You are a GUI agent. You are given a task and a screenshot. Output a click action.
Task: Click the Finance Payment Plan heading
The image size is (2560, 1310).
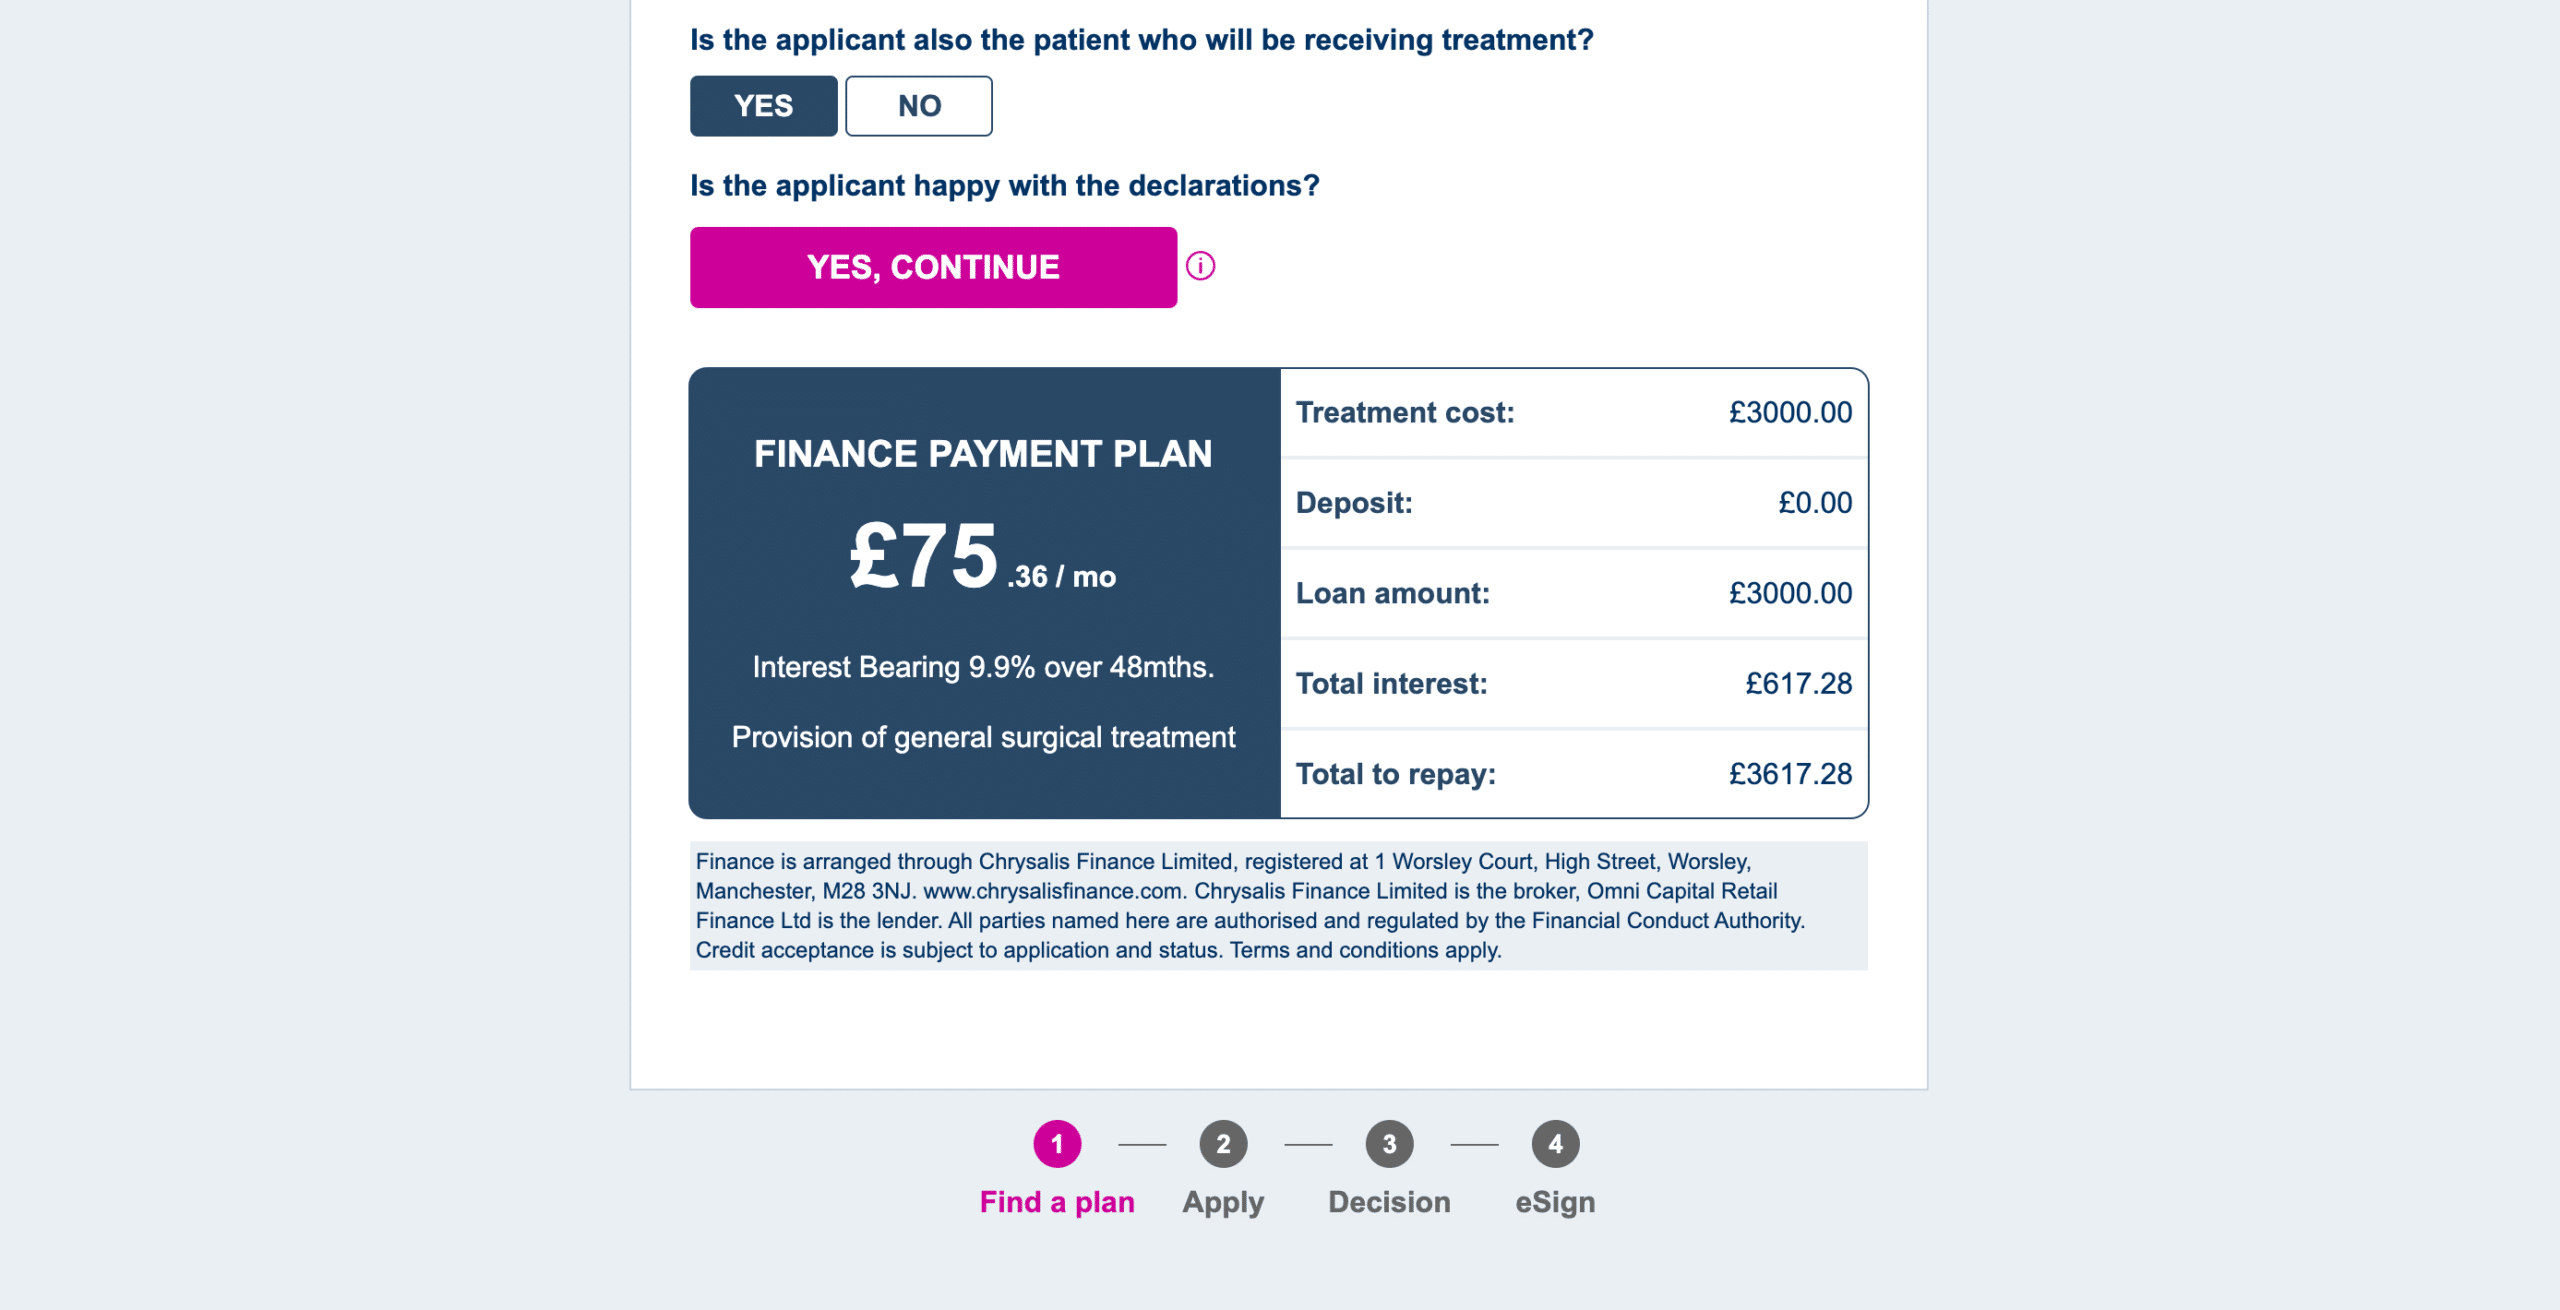(x=983, y=454)
